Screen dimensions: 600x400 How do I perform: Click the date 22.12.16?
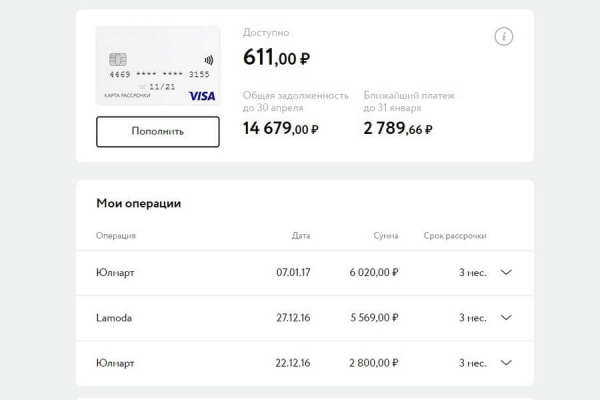[x=293, y=363]
